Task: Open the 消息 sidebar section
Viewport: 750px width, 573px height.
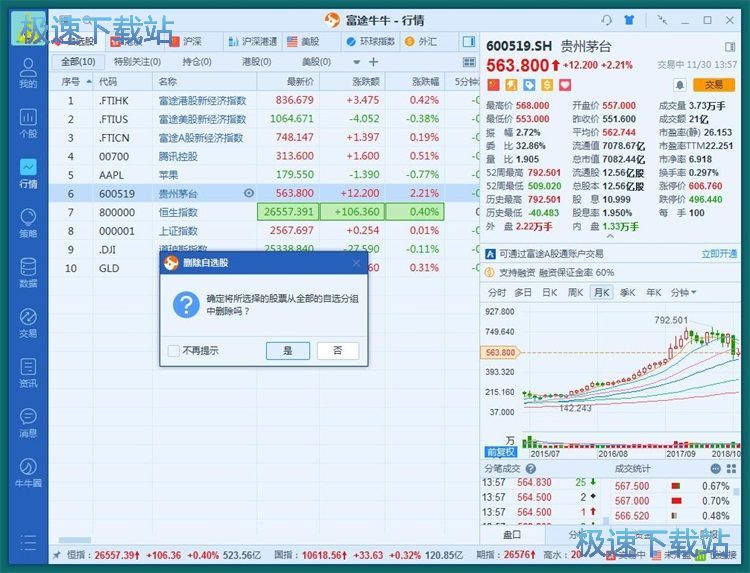Action: click(x=28, y=423)
